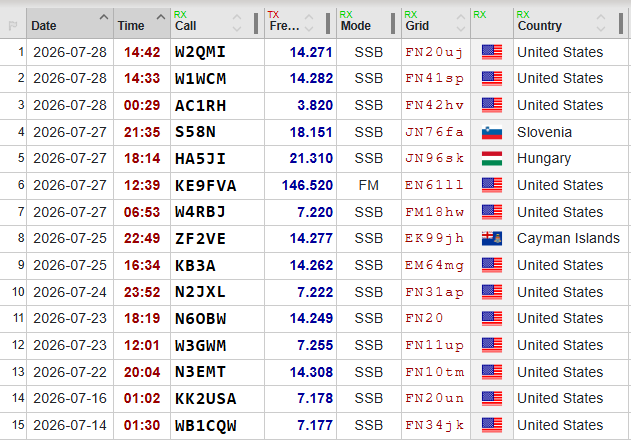Click the RX Grid column header
Viewport: 631px width, 442px height.
click(436, 23)
